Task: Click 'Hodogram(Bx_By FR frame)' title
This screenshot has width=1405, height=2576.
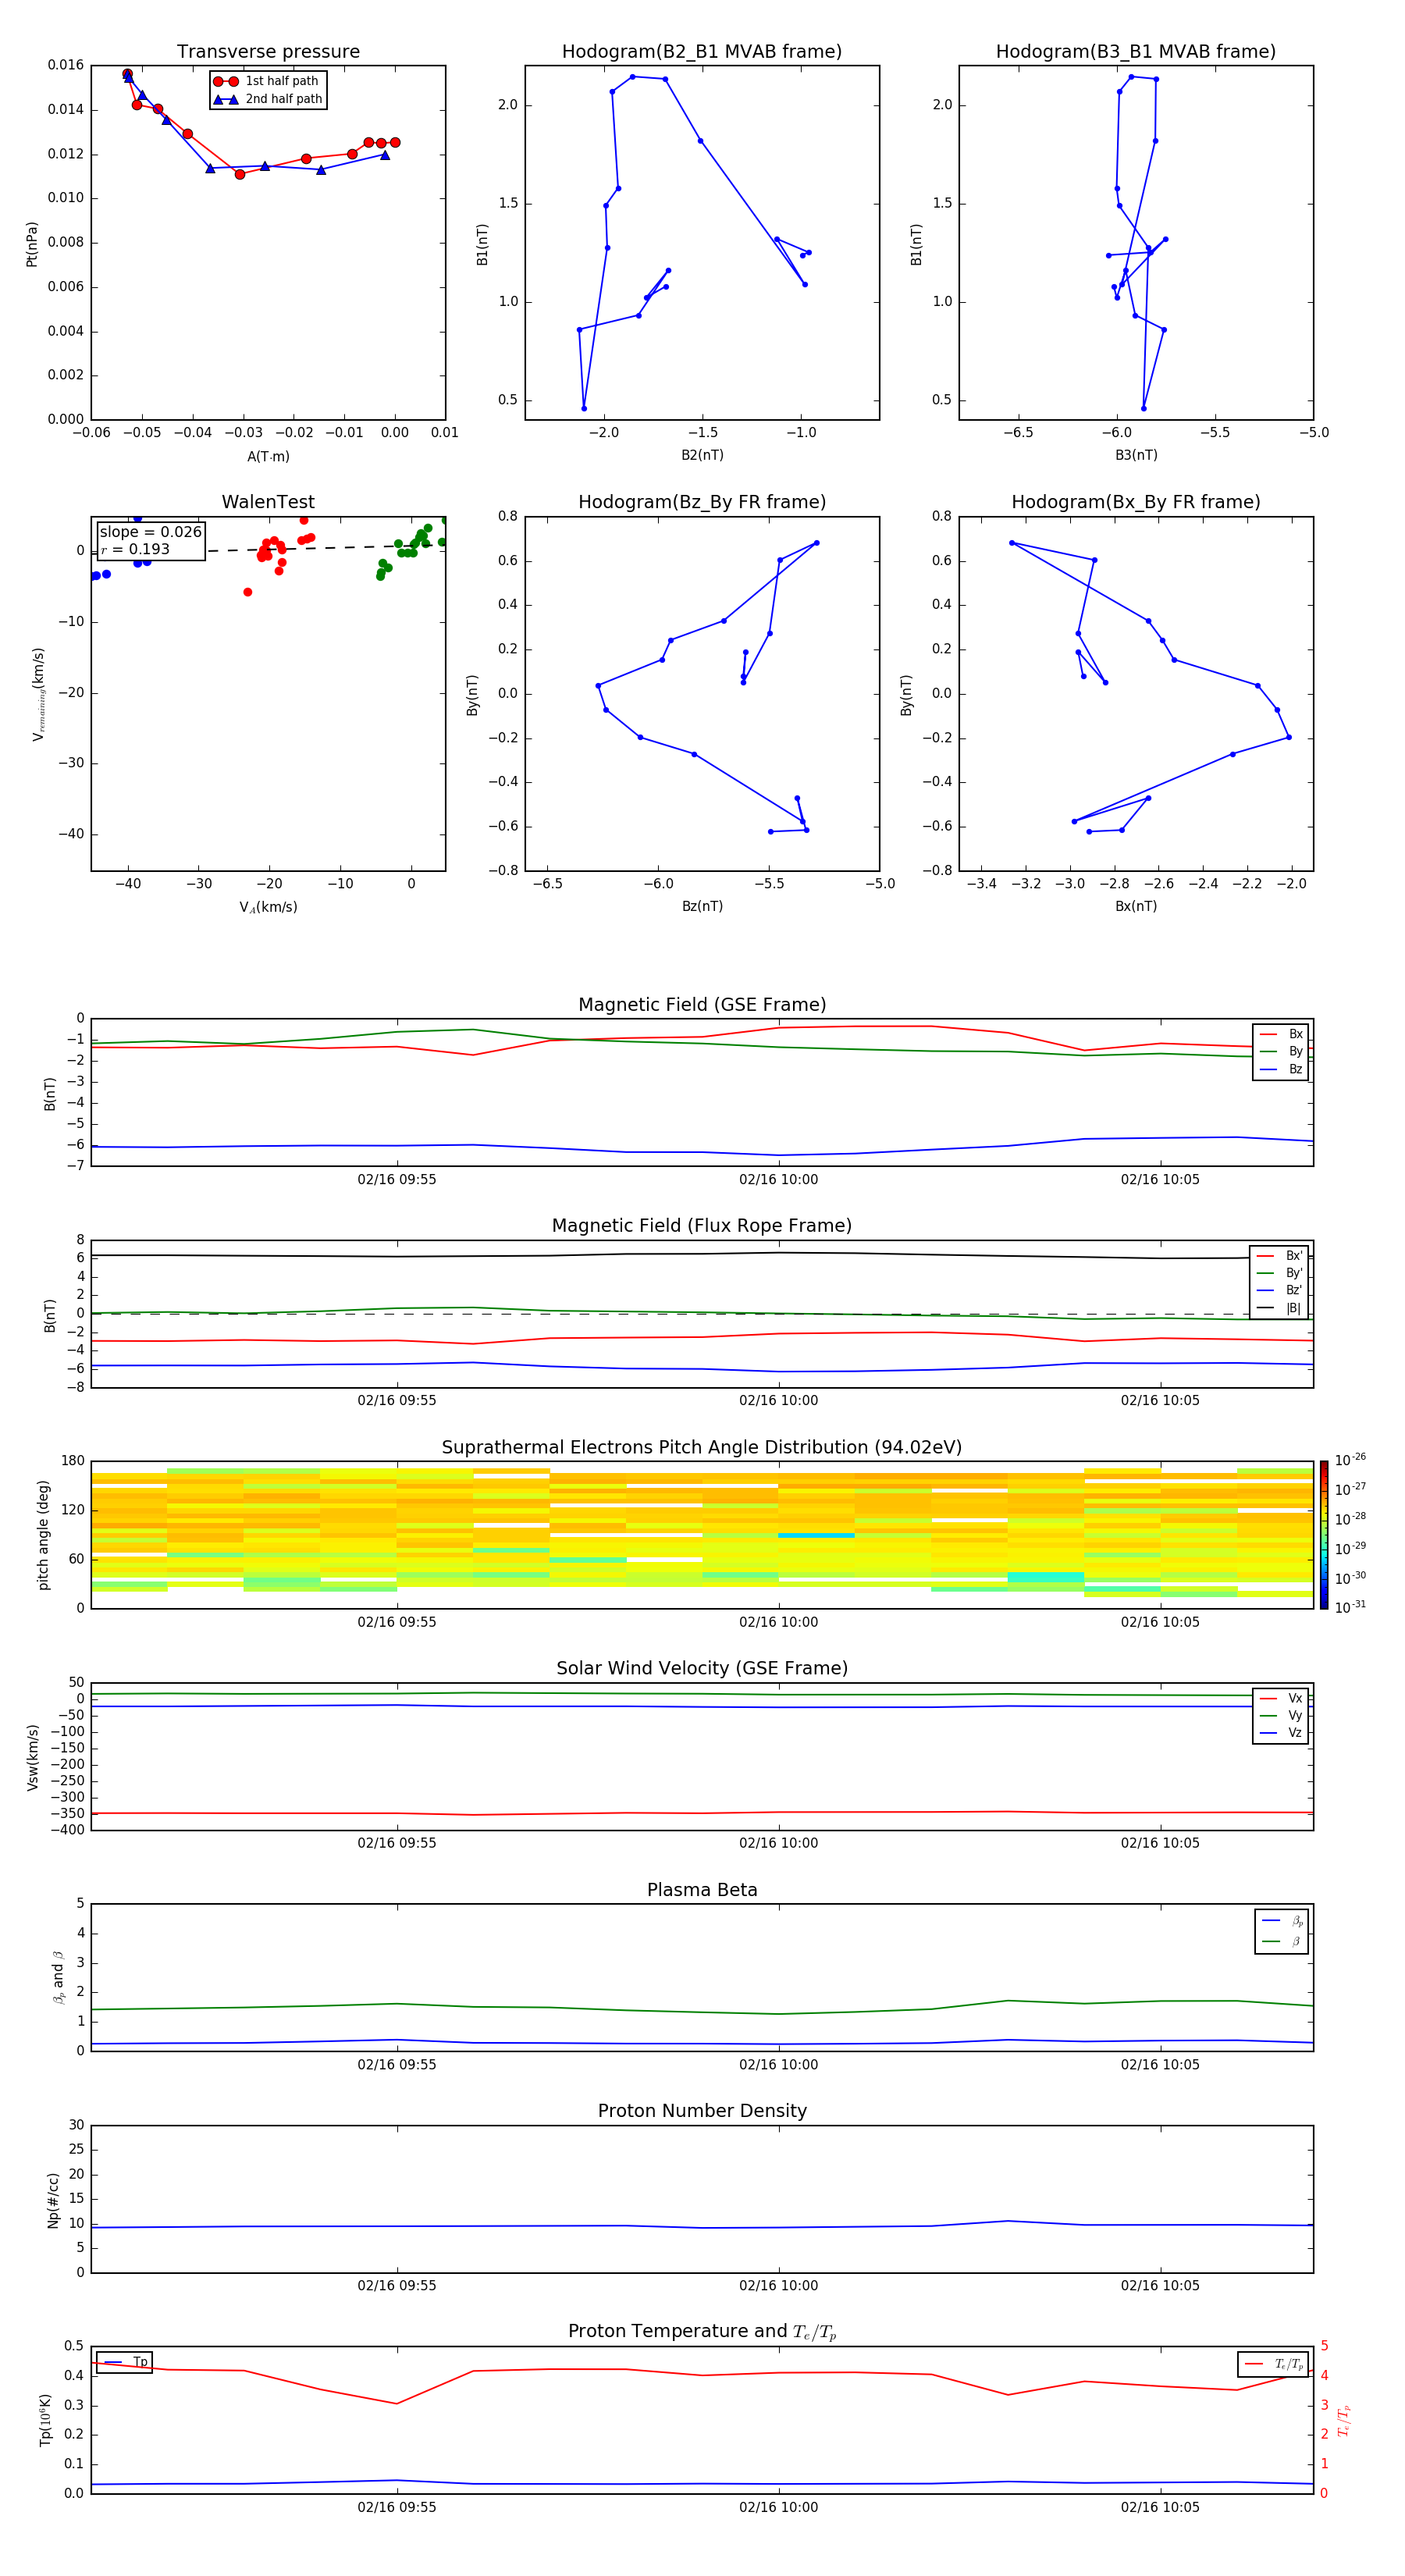Action: (1136, 502)
